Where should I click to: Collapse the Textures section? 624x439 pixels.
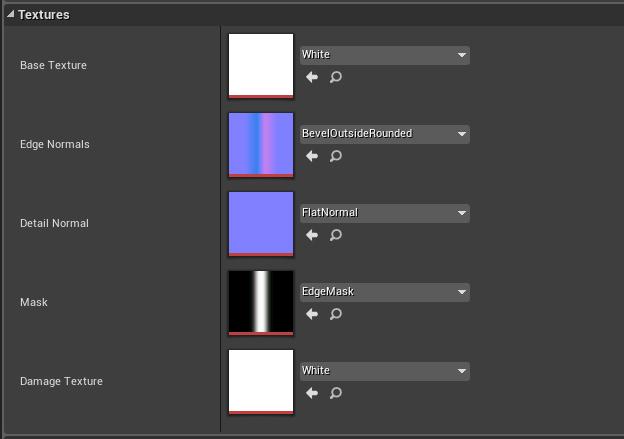tap(11, 15)
